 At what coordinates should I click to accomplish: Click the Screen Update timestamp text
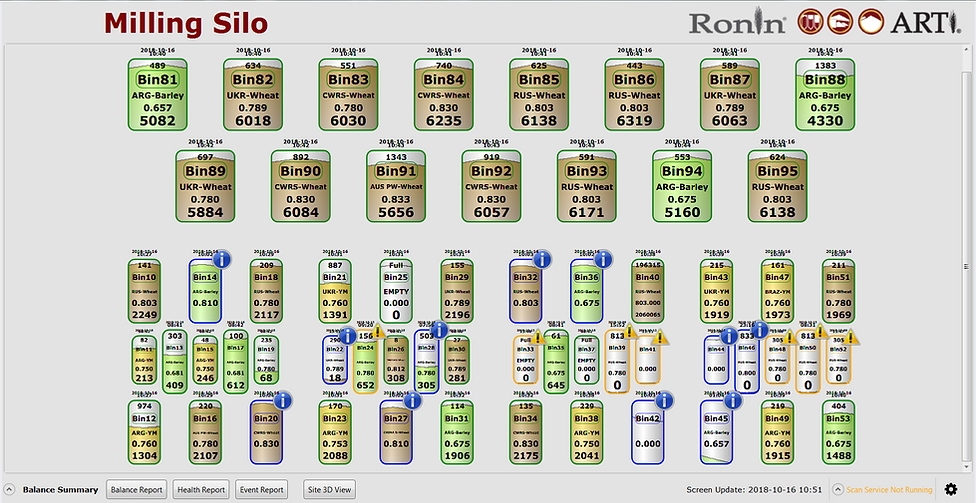(754, 489)
